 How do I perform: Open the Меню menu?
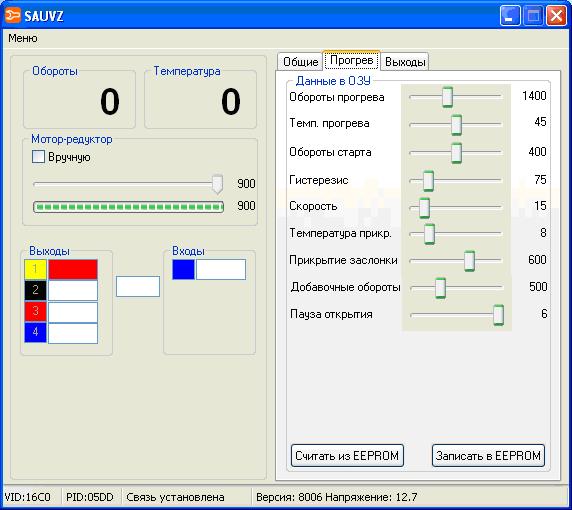pyautogui.click(x=23, y=38)
